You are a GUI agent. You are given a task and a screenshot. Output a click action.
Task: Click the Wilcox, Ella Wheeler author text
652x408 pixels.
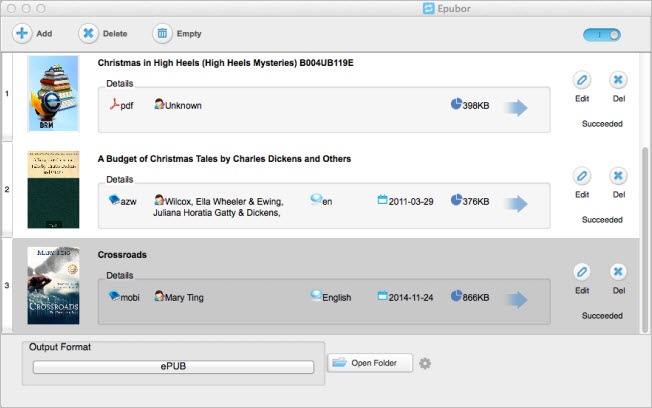pyautogui.click(x=218, y=207)
